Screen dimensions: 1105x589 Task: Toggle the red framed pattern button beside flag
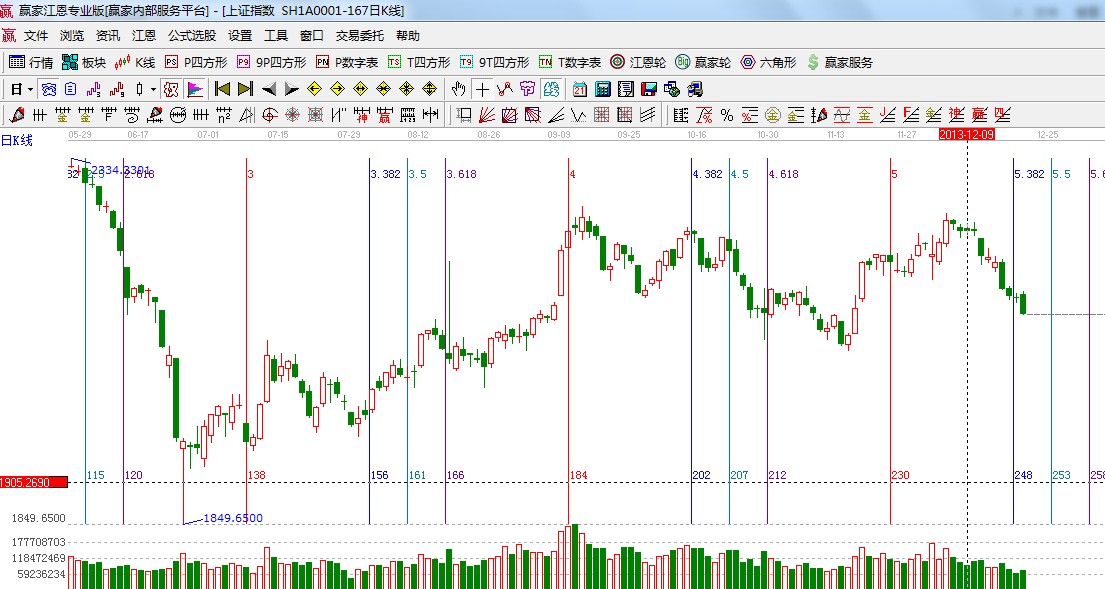171,89
